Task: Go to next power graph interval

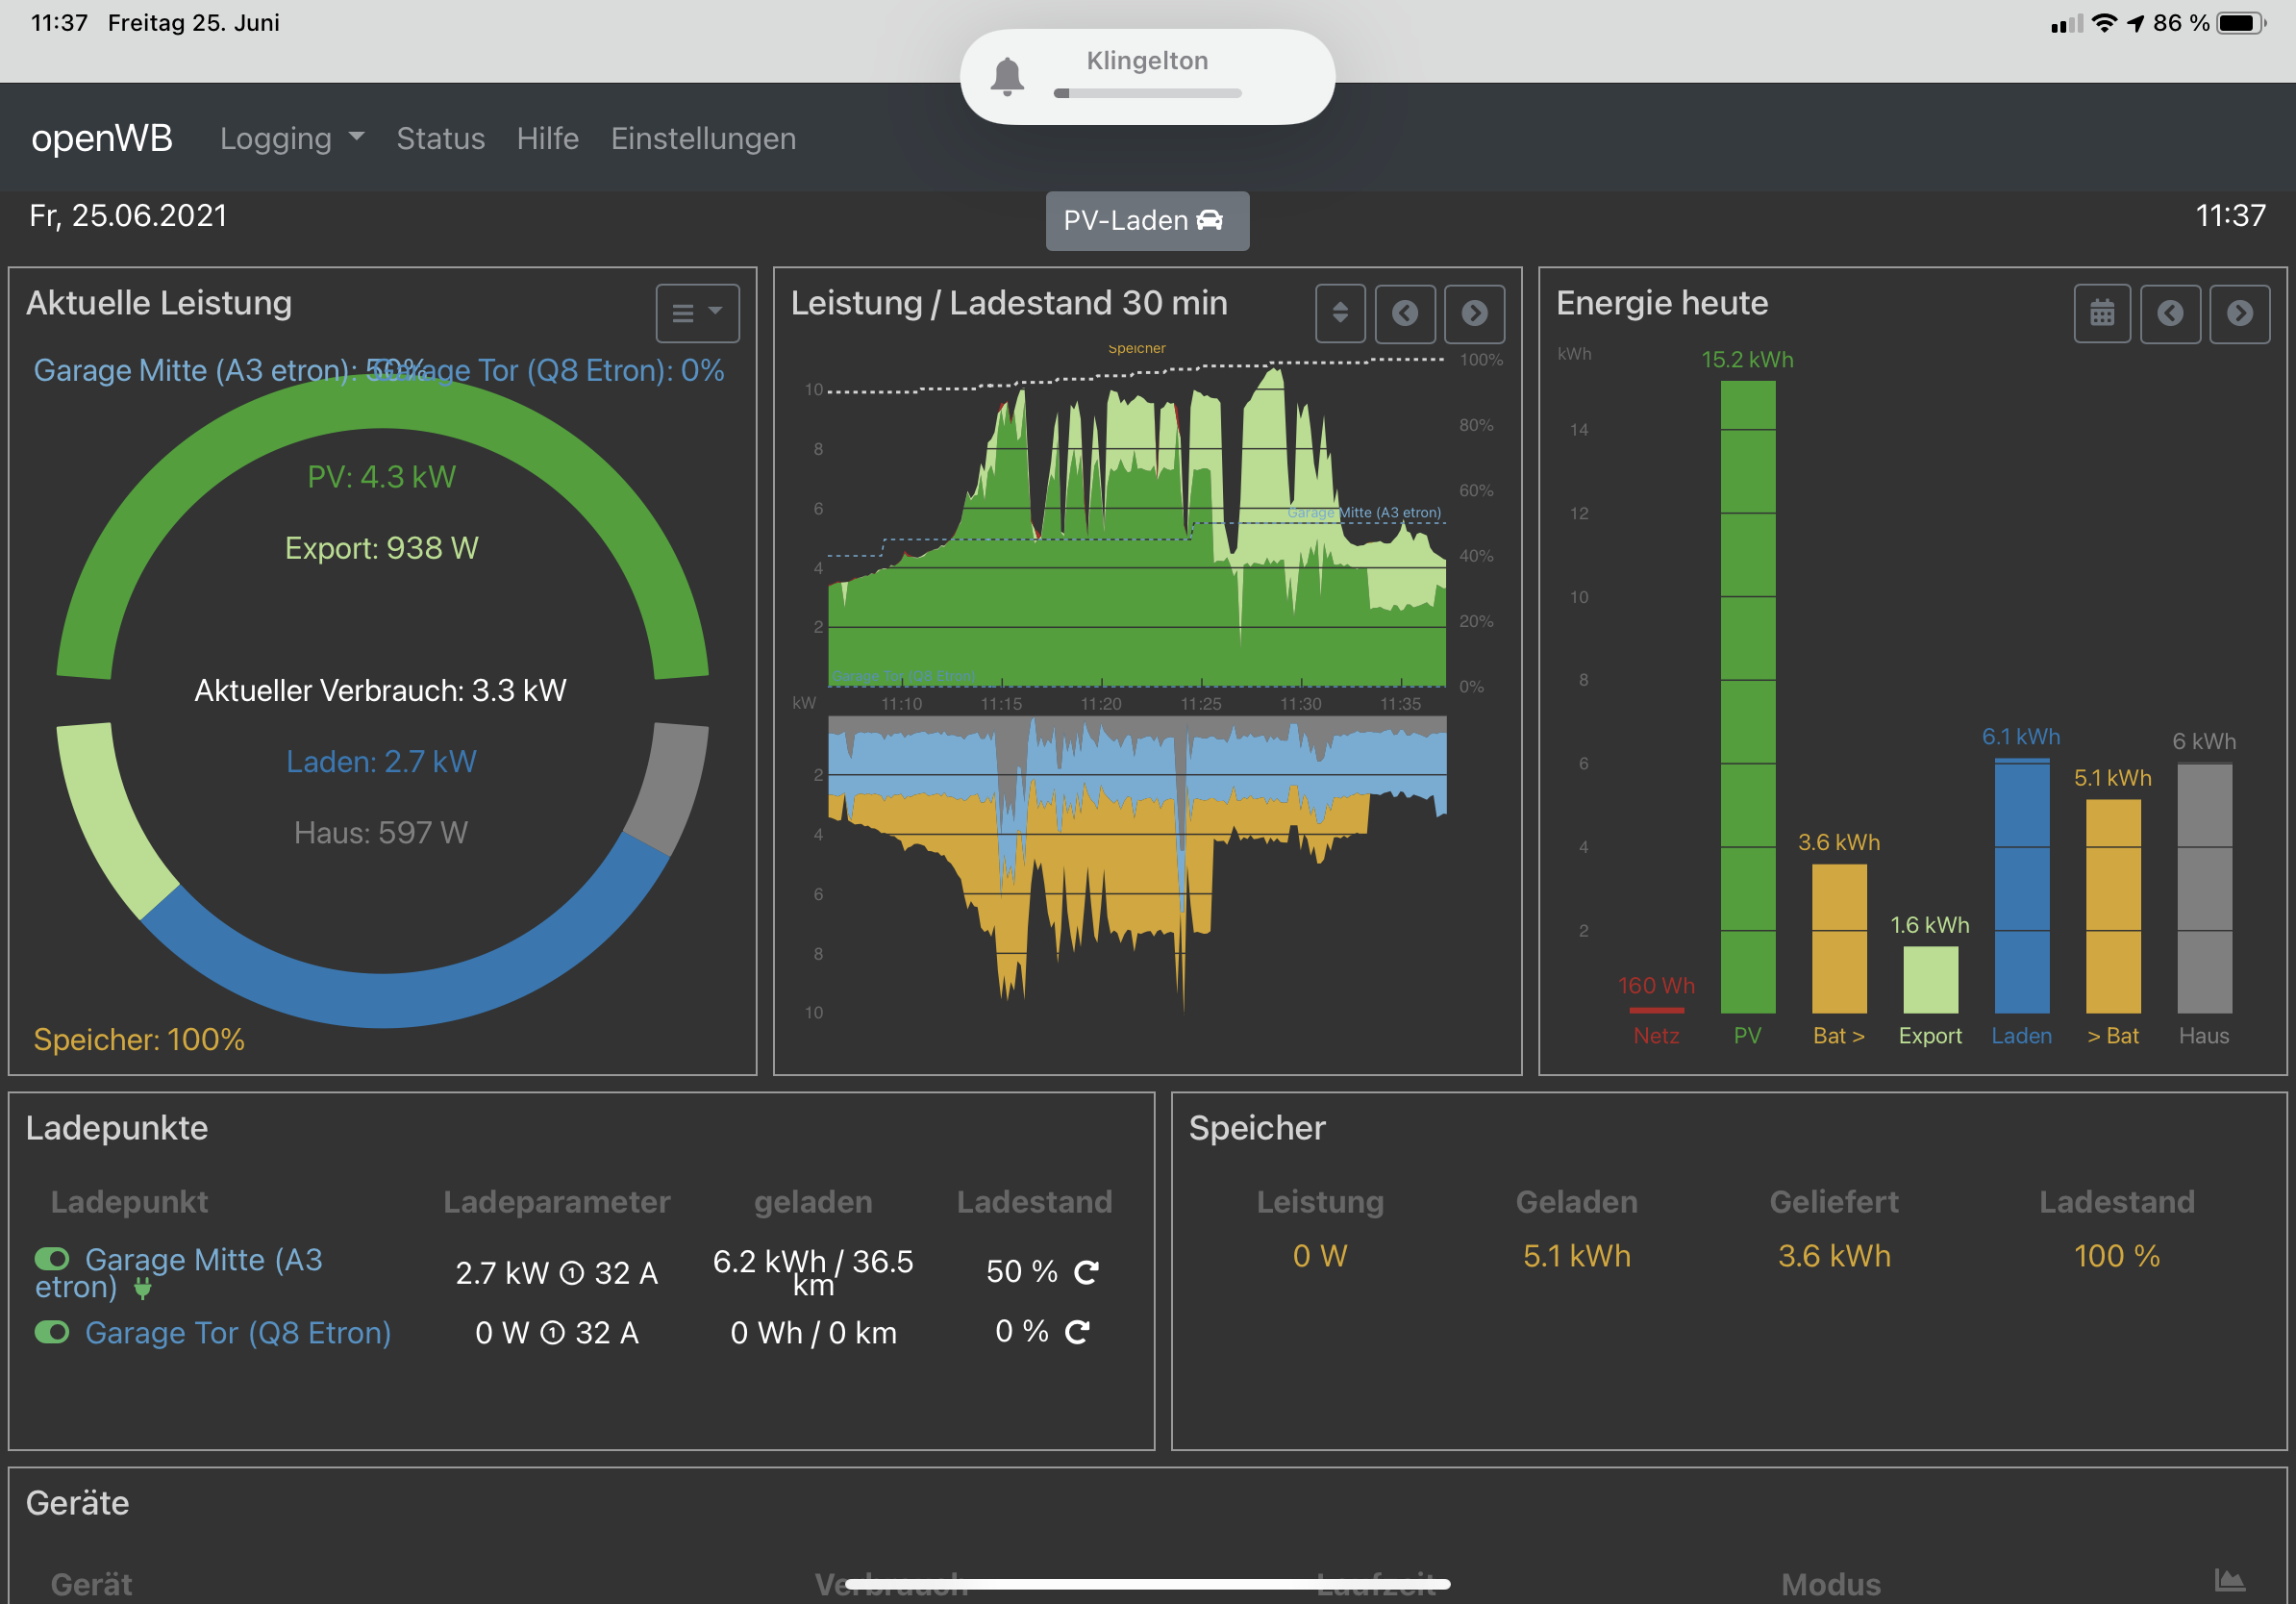Action: point(1473,313)
